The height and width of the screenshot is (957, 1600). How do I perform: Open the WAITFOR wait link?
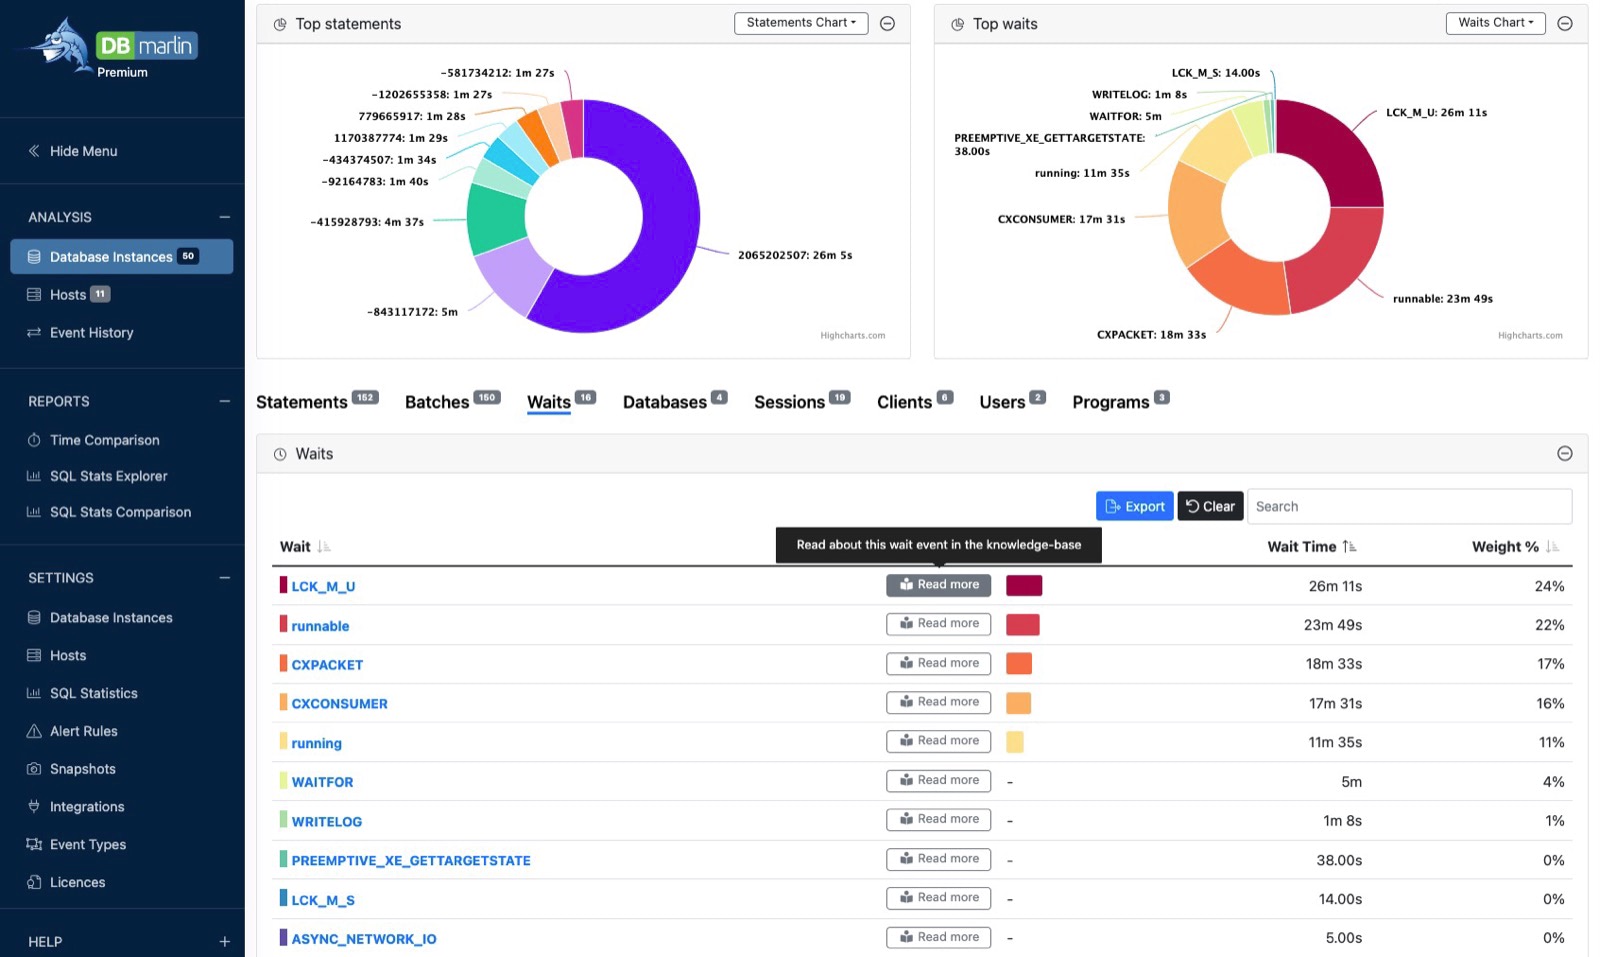coord(322,782)
